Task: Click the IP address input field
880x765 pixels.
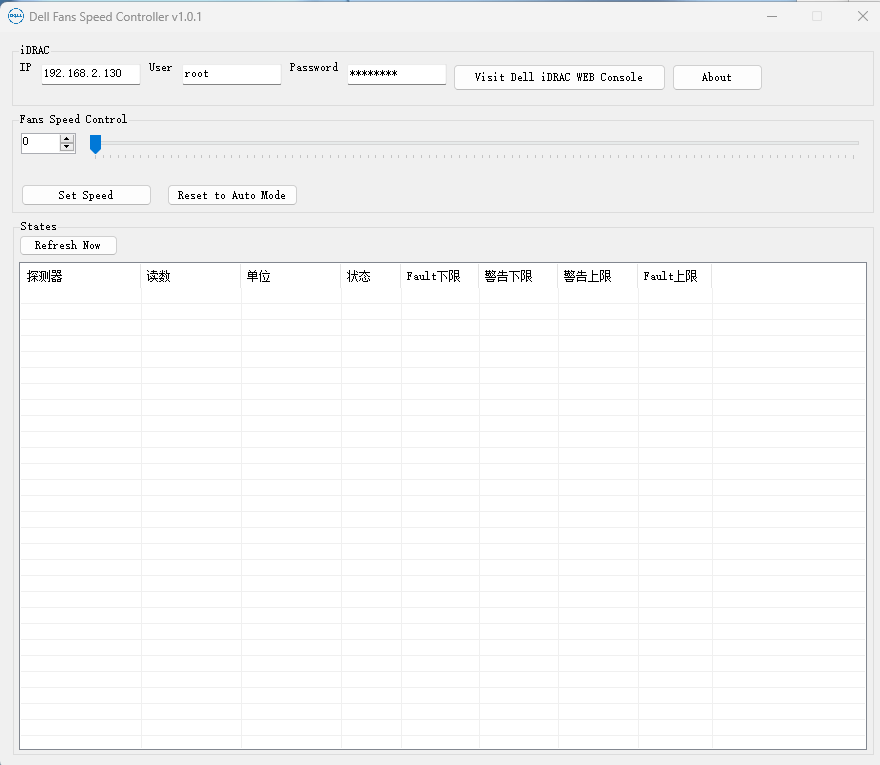Action: (91, 74)
